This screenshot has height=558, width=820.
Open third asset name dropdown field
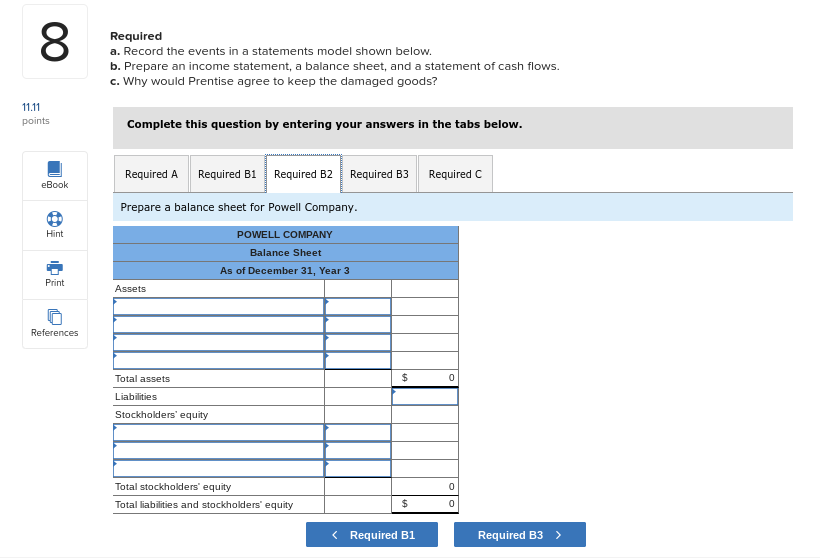coord(219,343)
